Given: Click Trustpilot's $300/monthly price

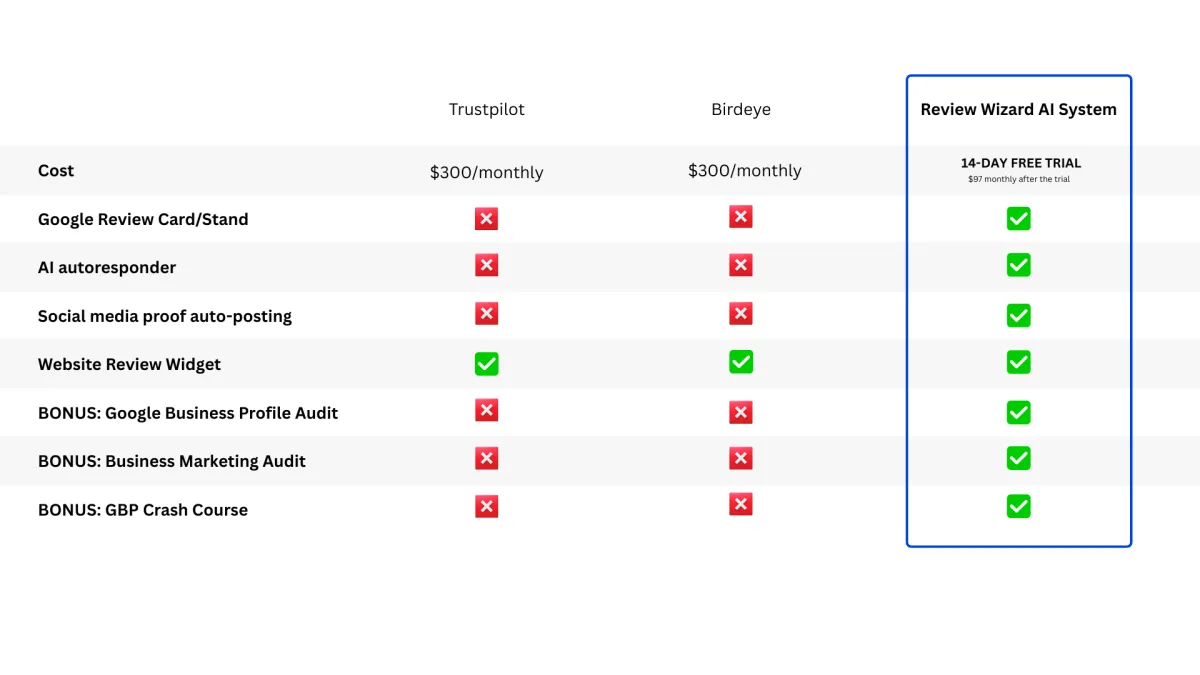Looking at the screenshot, I should (x=486, y=172).
